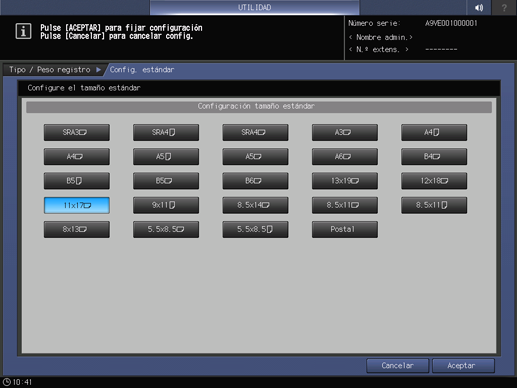The height and width of the screenshot is (388, 517).
Task: Select the SRA4 landscape paper size
Action: pos(255,132)
